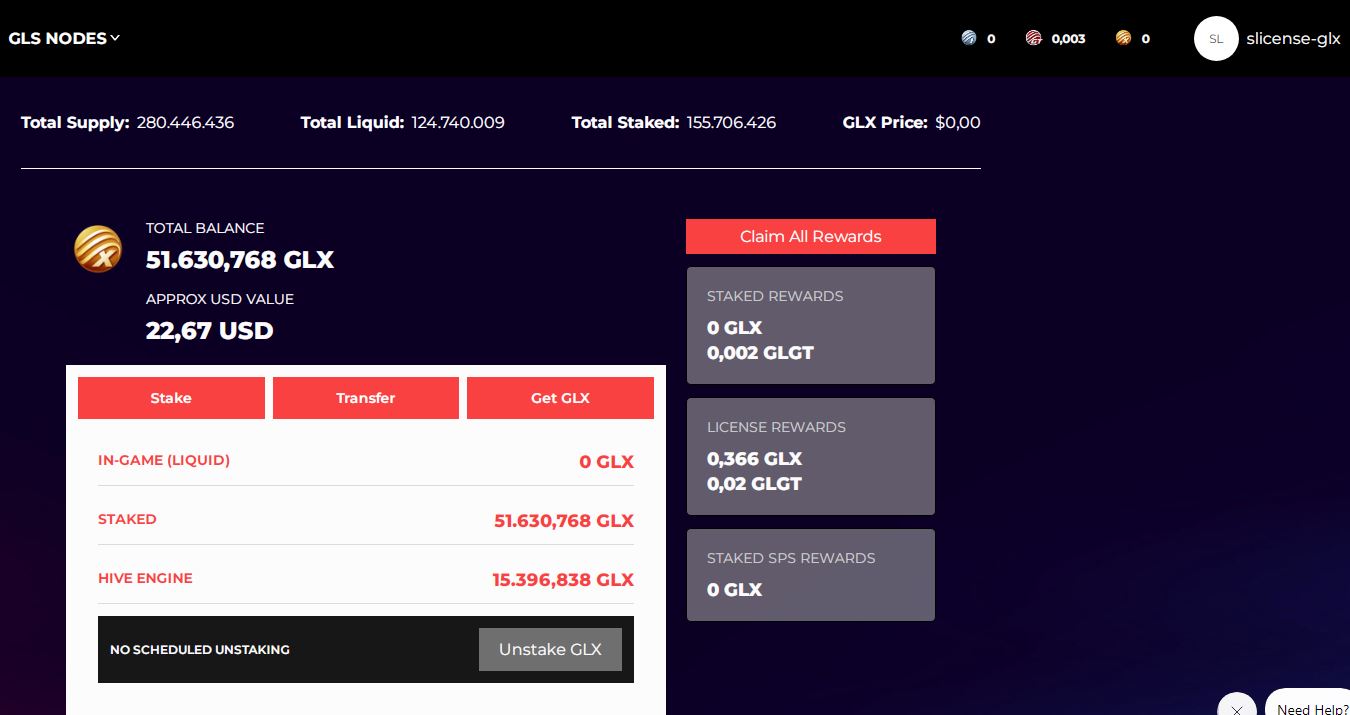
Task: Click the 0,02 GLGT license reward amount
Action: pos(755,484)
